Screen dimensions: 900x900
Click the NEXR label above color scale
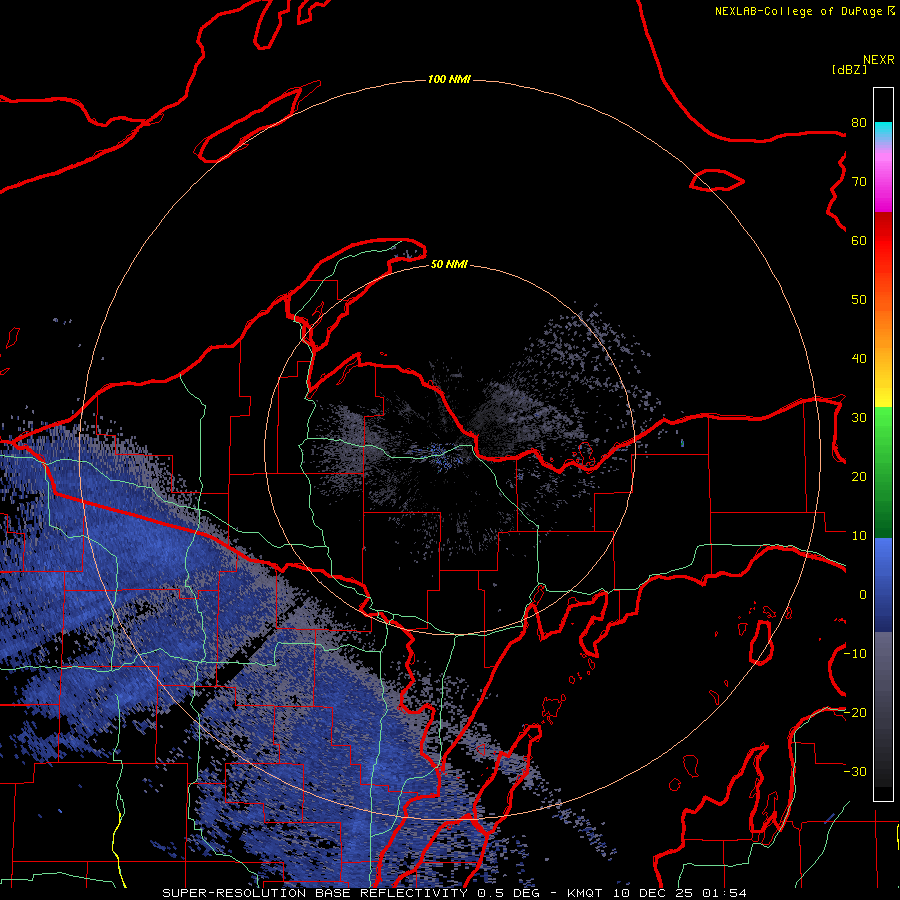pos(879,60)
